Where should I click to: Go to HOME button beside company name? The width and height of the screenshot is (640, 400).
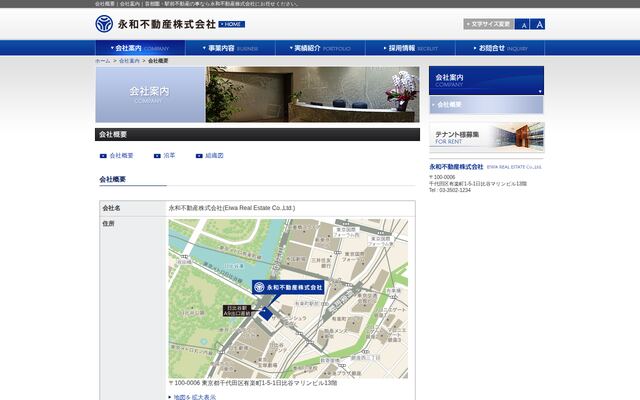coord(231,24)
